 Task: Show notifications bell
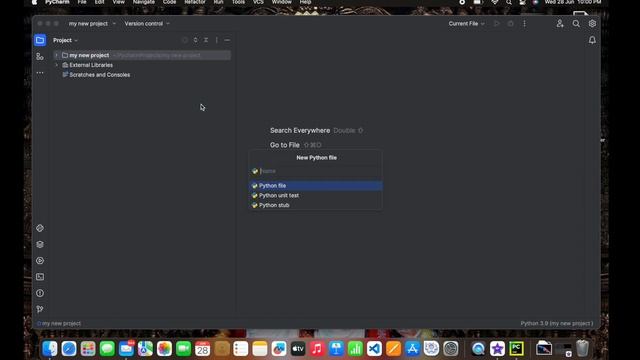(x=592, y=40)
